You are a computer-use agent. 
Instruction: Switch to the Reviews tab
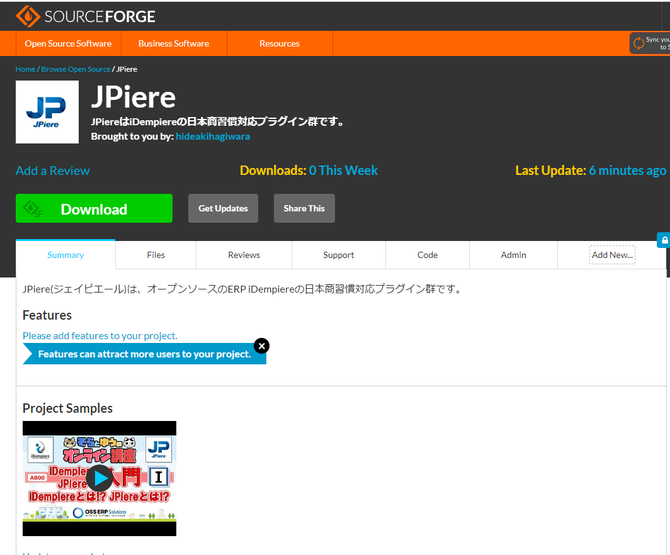[244, 255]
